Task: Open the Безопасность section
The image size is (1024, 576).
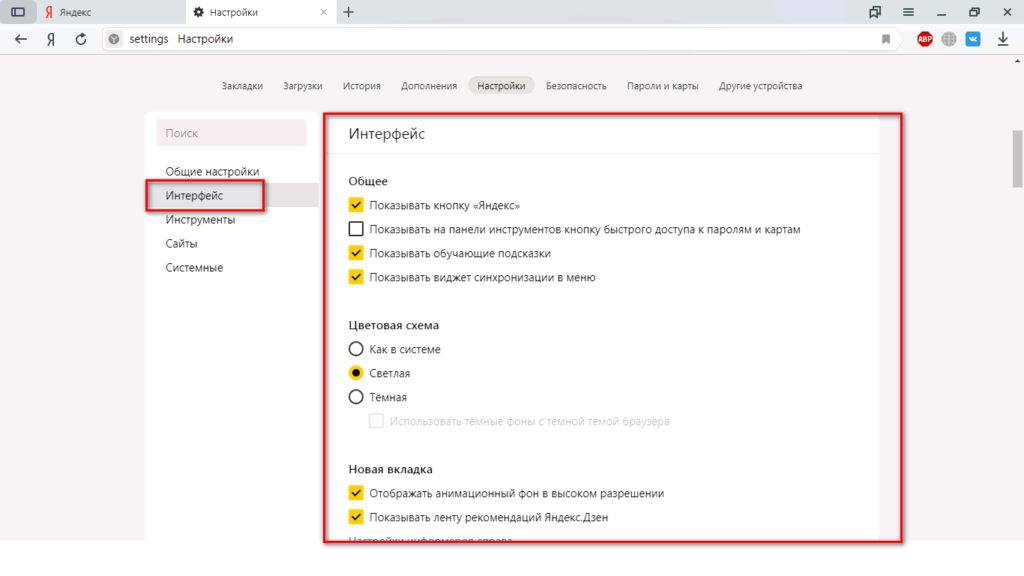Action: coord(576,86)
